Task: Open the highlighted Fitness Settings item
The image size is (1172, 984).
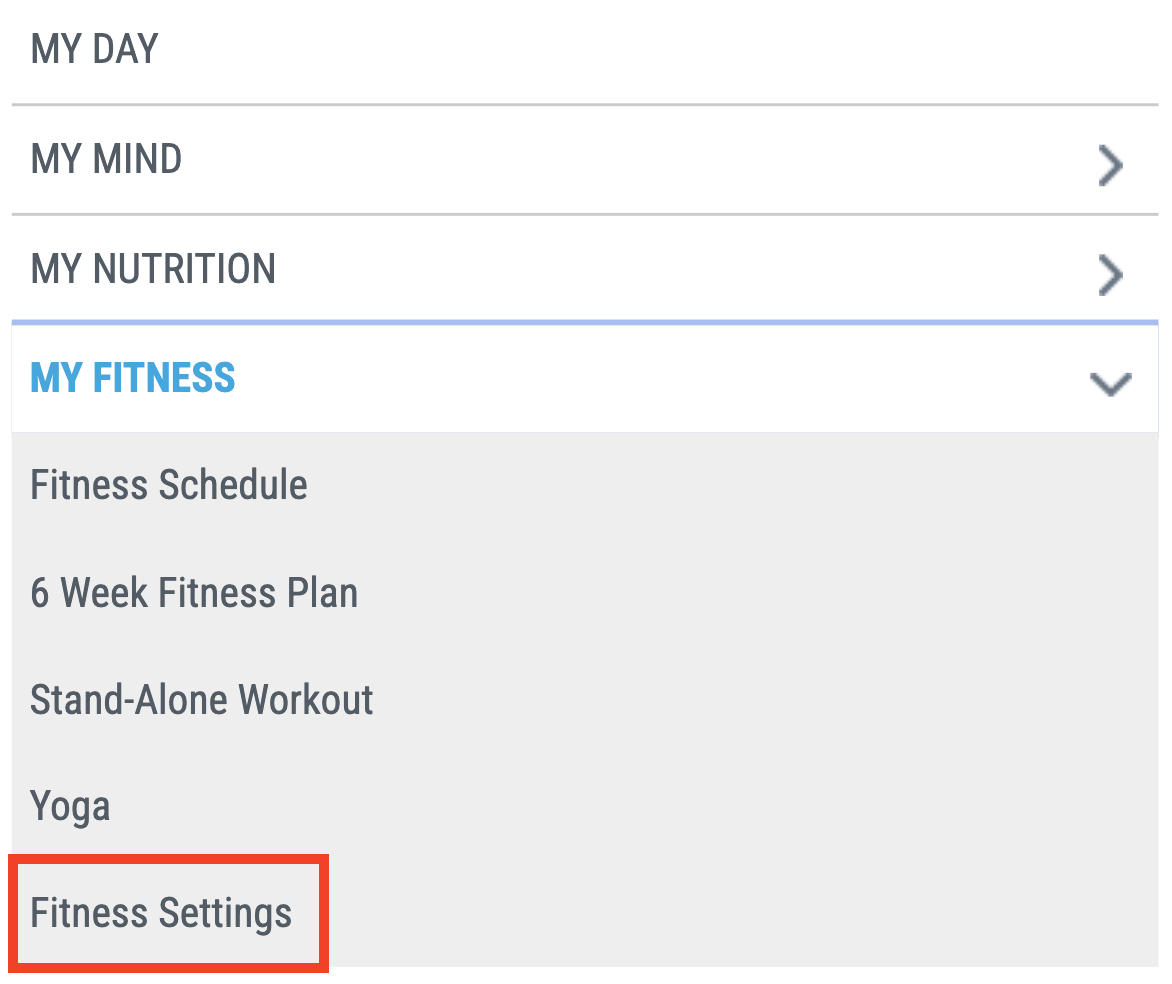Action: click(x=161, y=913)
